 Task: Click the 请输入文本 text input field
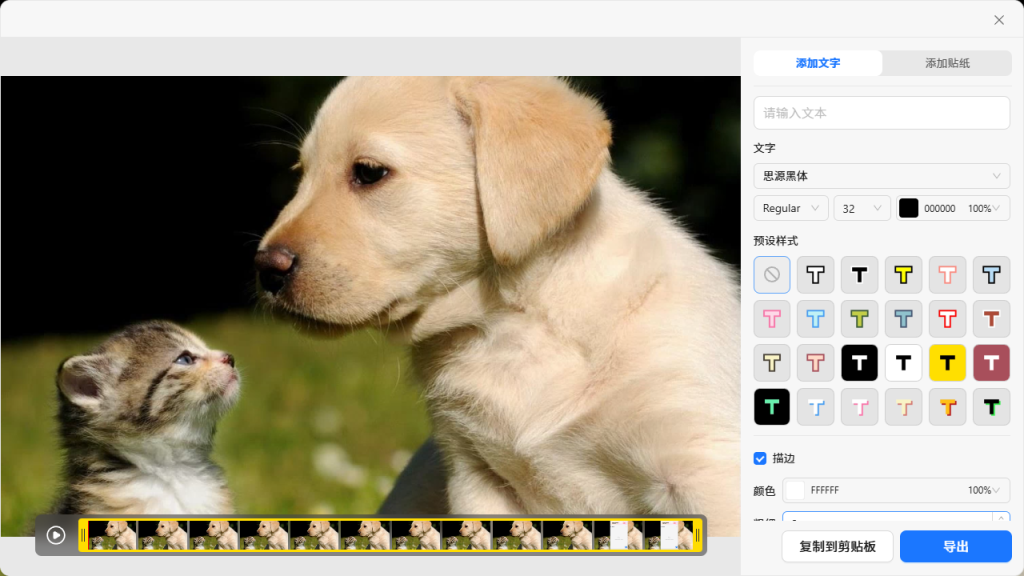[881, 113]
